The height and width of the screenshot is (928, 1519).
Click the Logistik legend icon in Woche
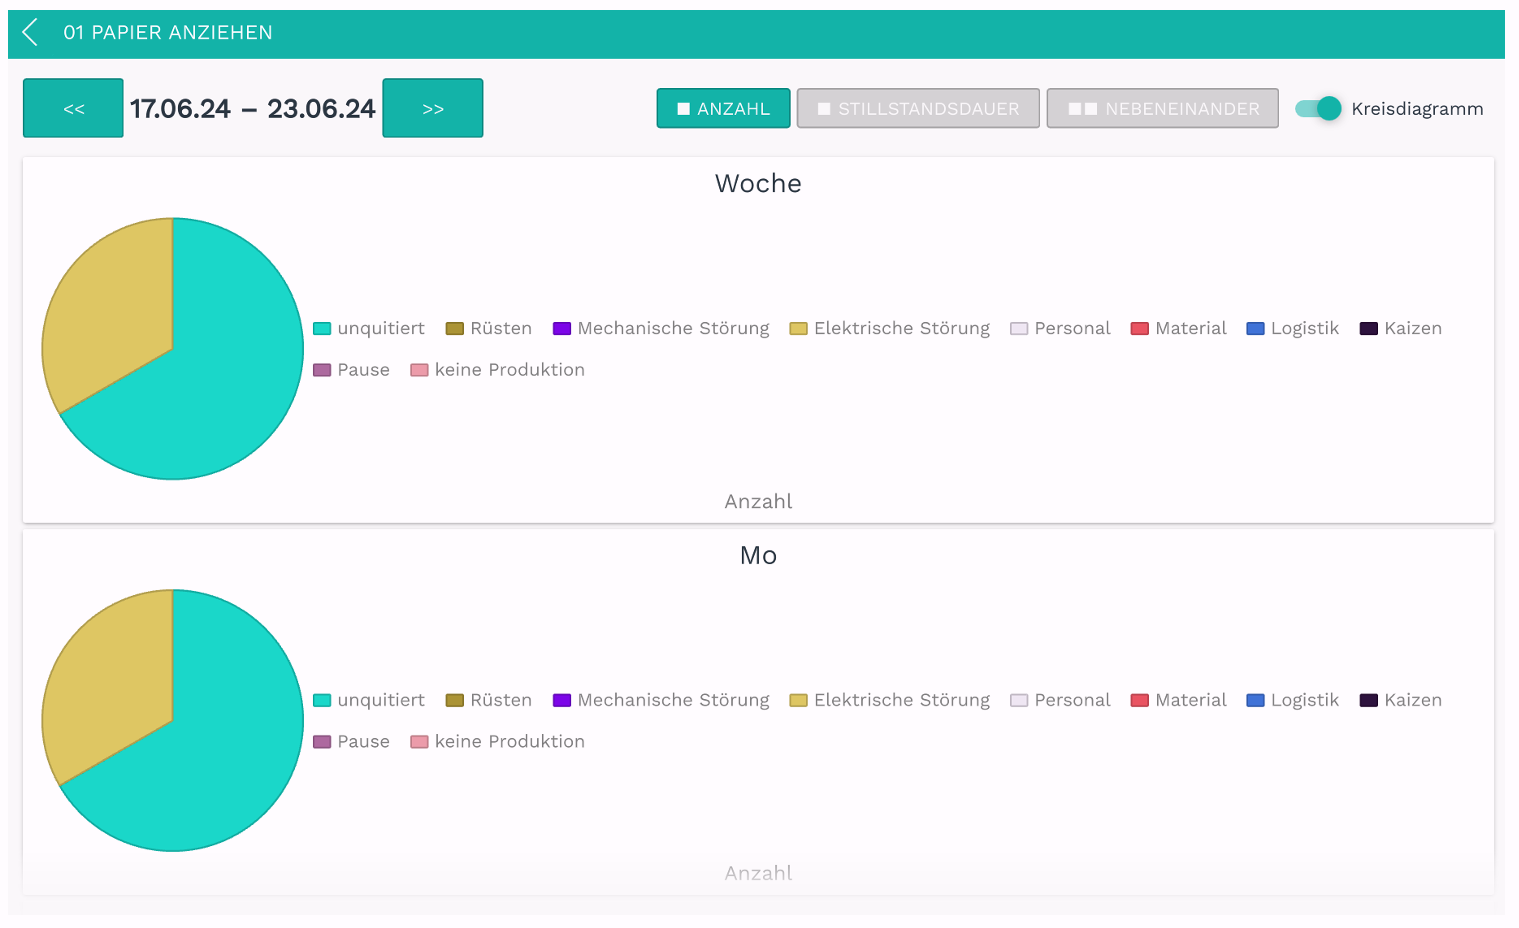click(1255, 329)
